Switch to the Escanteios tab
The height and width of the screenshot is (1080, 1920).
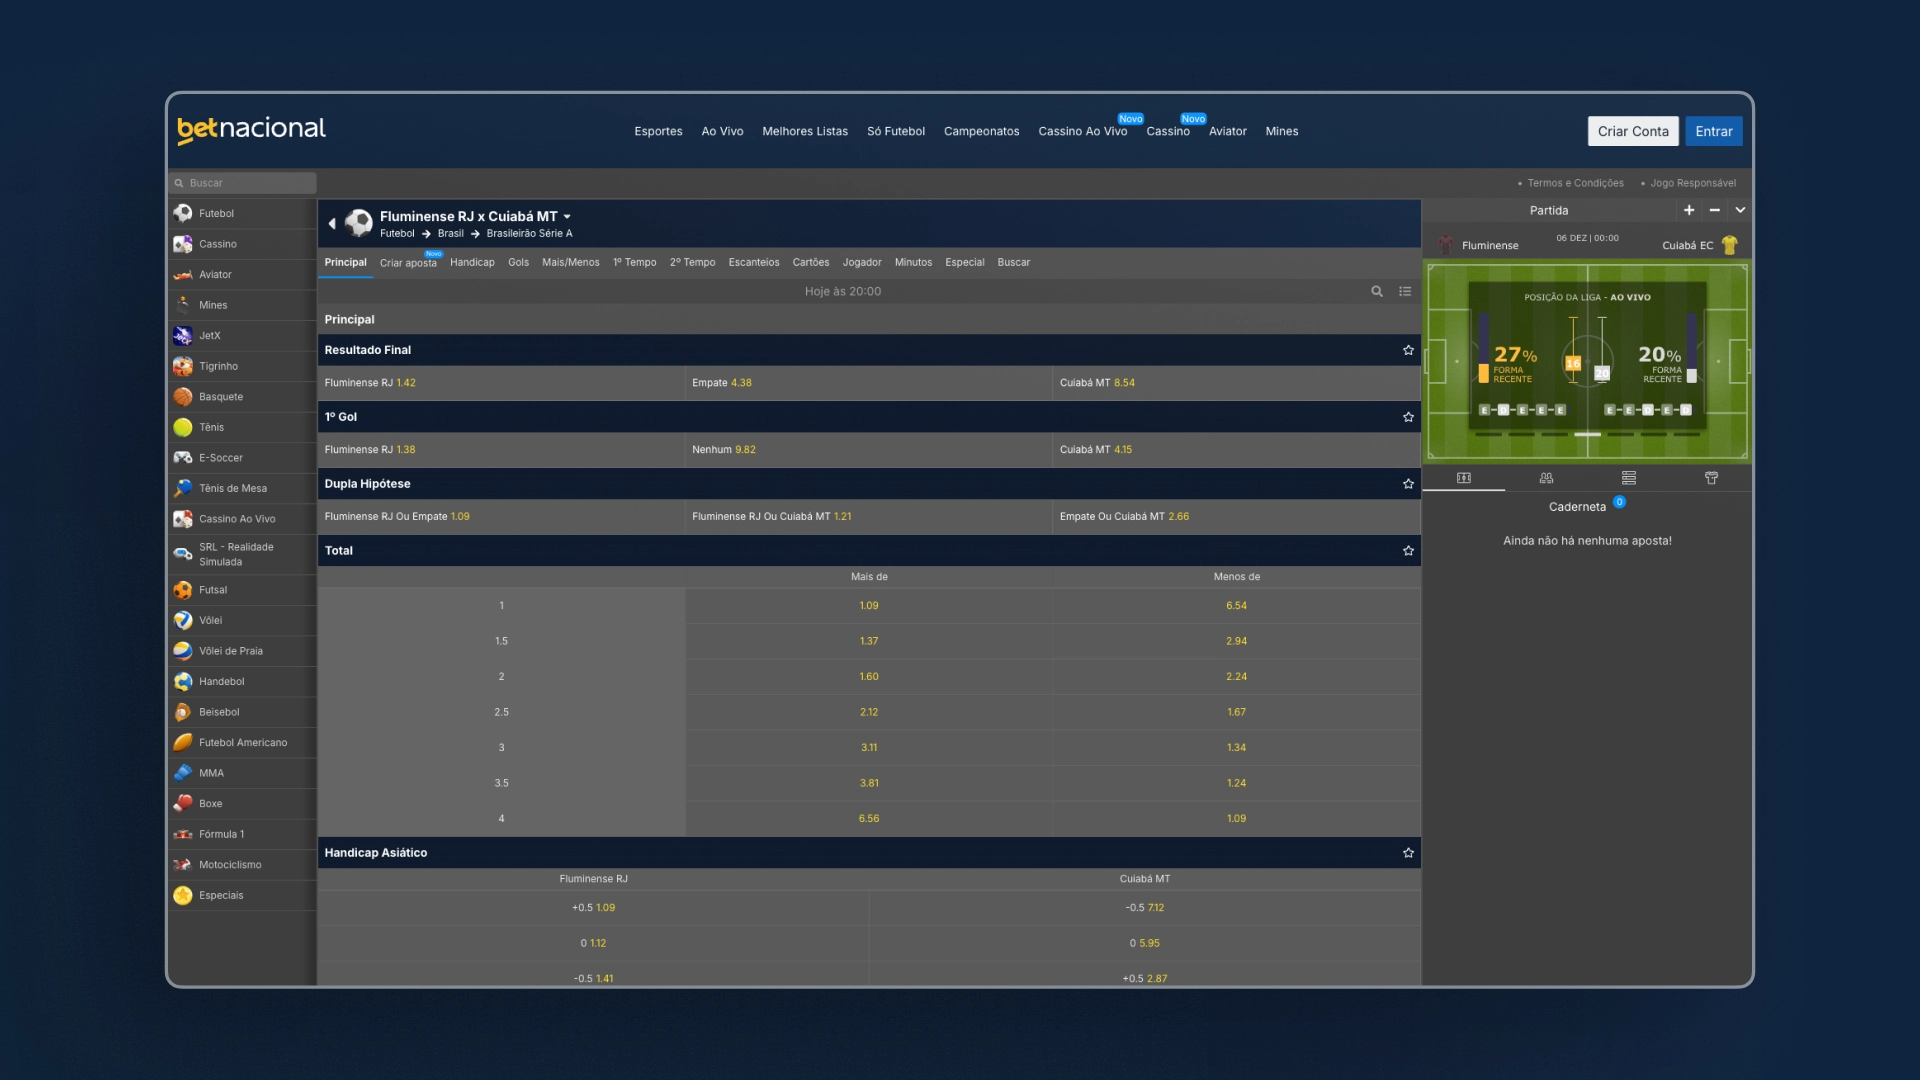point(753,263)
